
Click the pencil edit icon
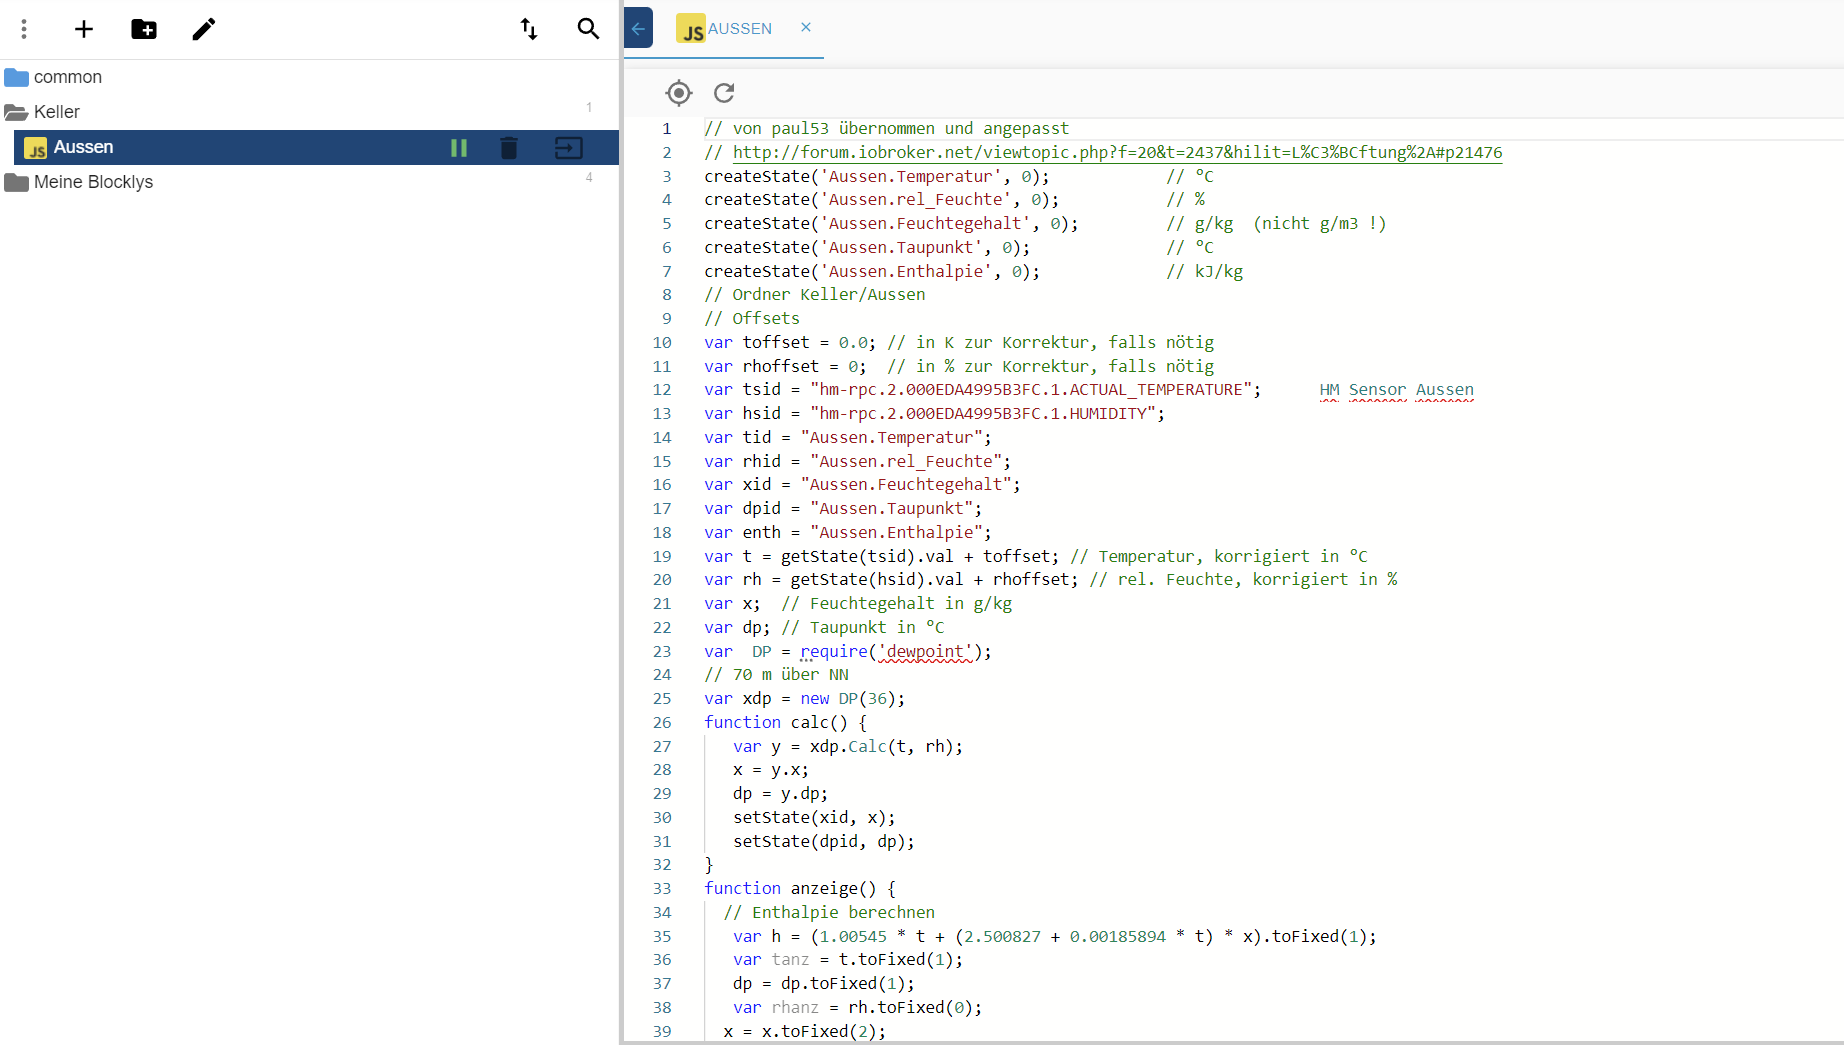coord(204,29)
